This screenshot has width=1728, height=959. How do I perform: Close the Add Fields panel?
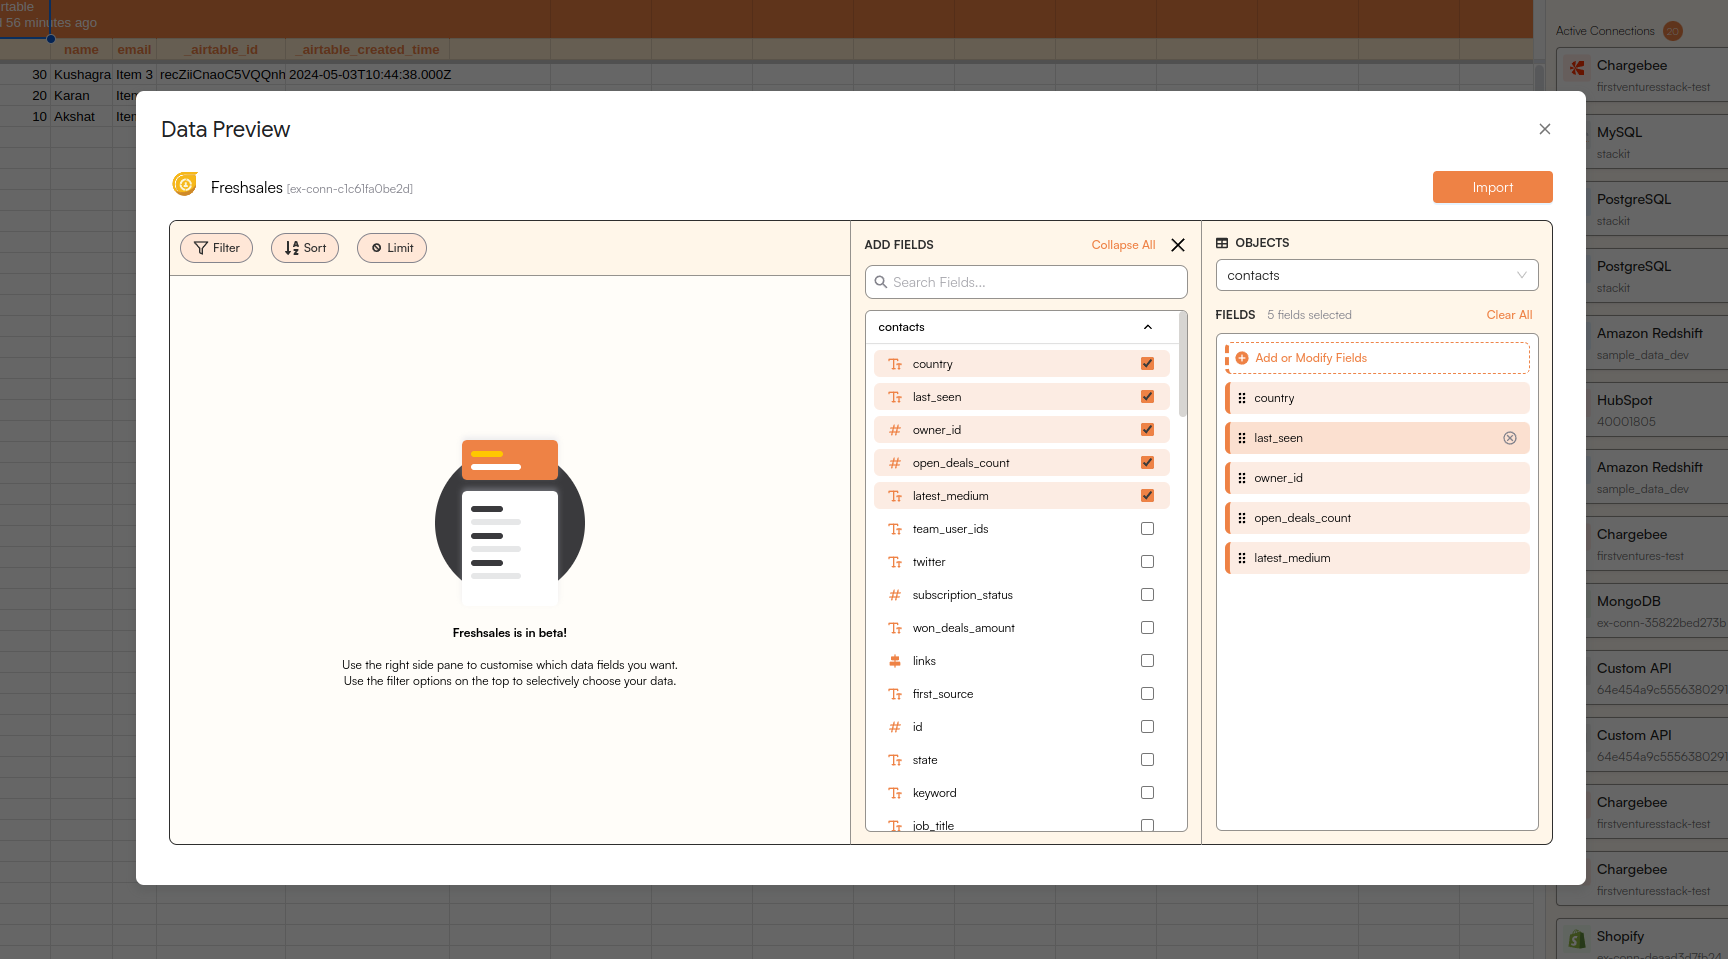point(1178,245)
